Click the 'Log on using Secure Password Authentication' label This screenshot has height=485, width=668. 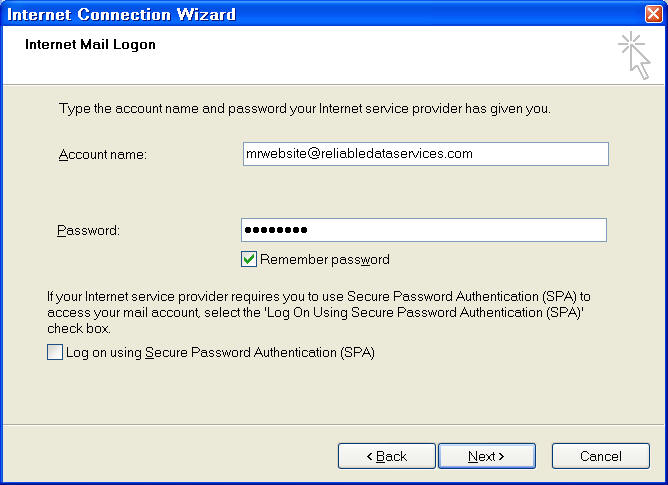click(220, 352)
